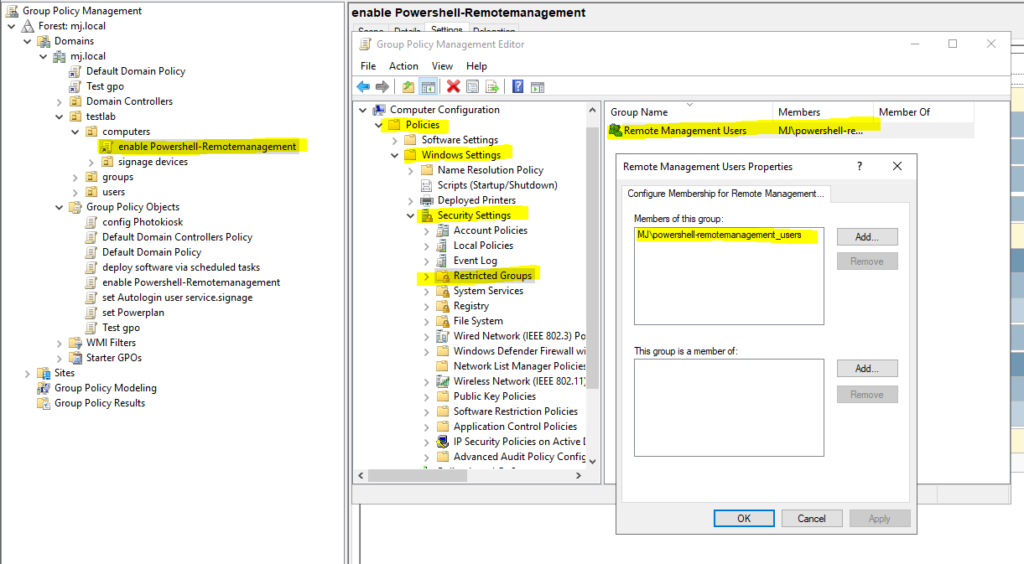
Task: Click the dialog help question mark button
Action: click(859, 166)
